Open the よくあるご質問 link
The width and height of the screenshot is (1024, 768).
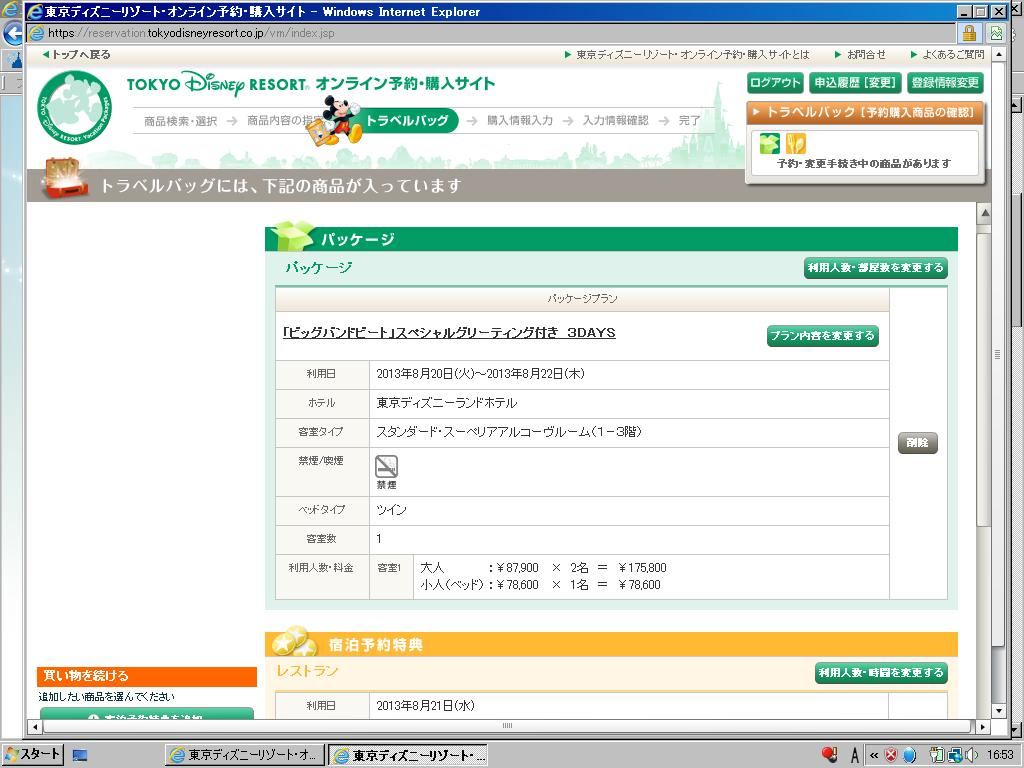tap(948, 55)
